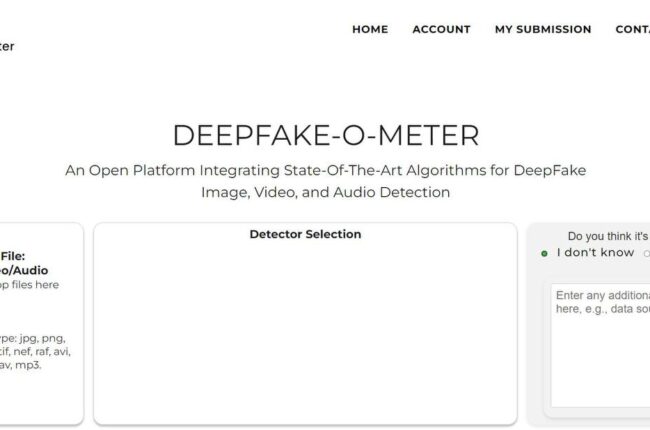Open MY SUBMISSION in the navigation bar
This screenshot has height=430, width=650.
pos(543,30)
